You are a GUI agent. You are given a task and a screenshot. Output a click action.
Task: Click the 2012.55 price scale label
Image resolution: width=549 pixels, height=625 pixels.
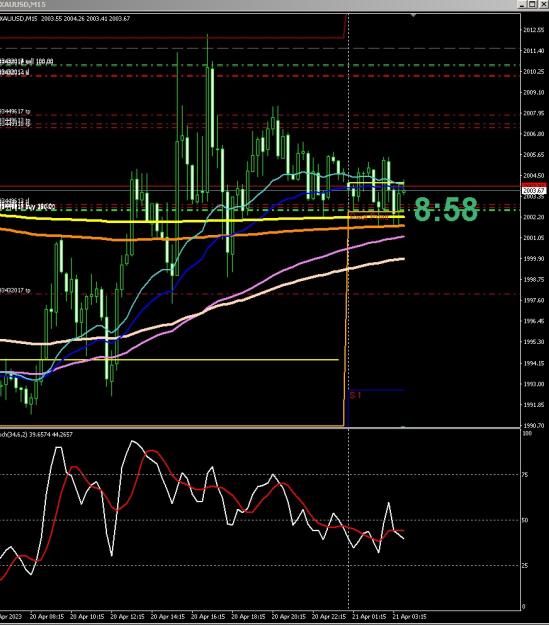click(x=534, y=30)
